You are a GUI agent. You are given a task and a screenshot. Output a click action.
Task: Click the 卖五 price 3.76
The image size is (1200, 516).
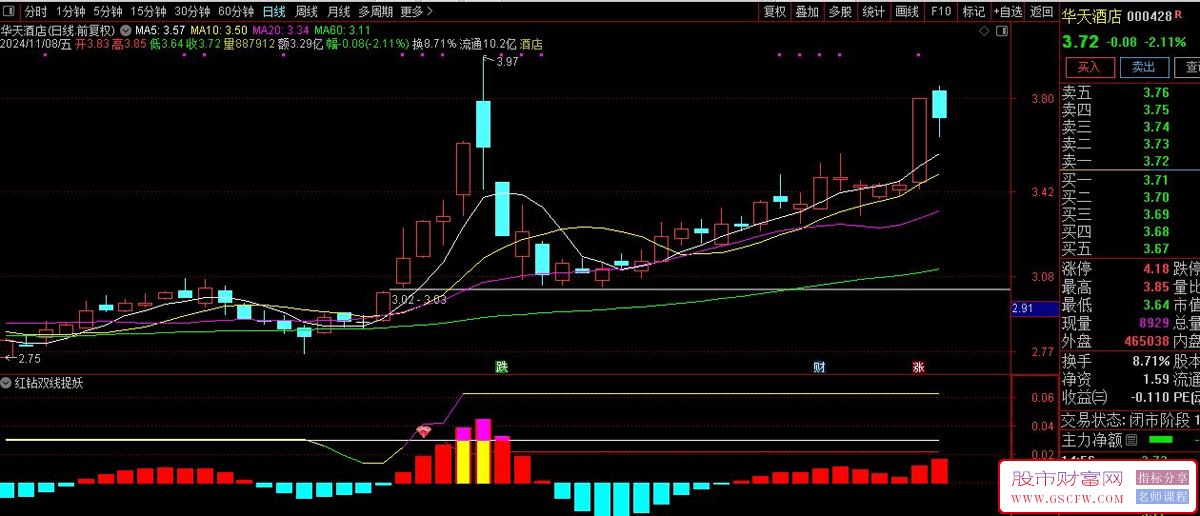(1156, 93)
